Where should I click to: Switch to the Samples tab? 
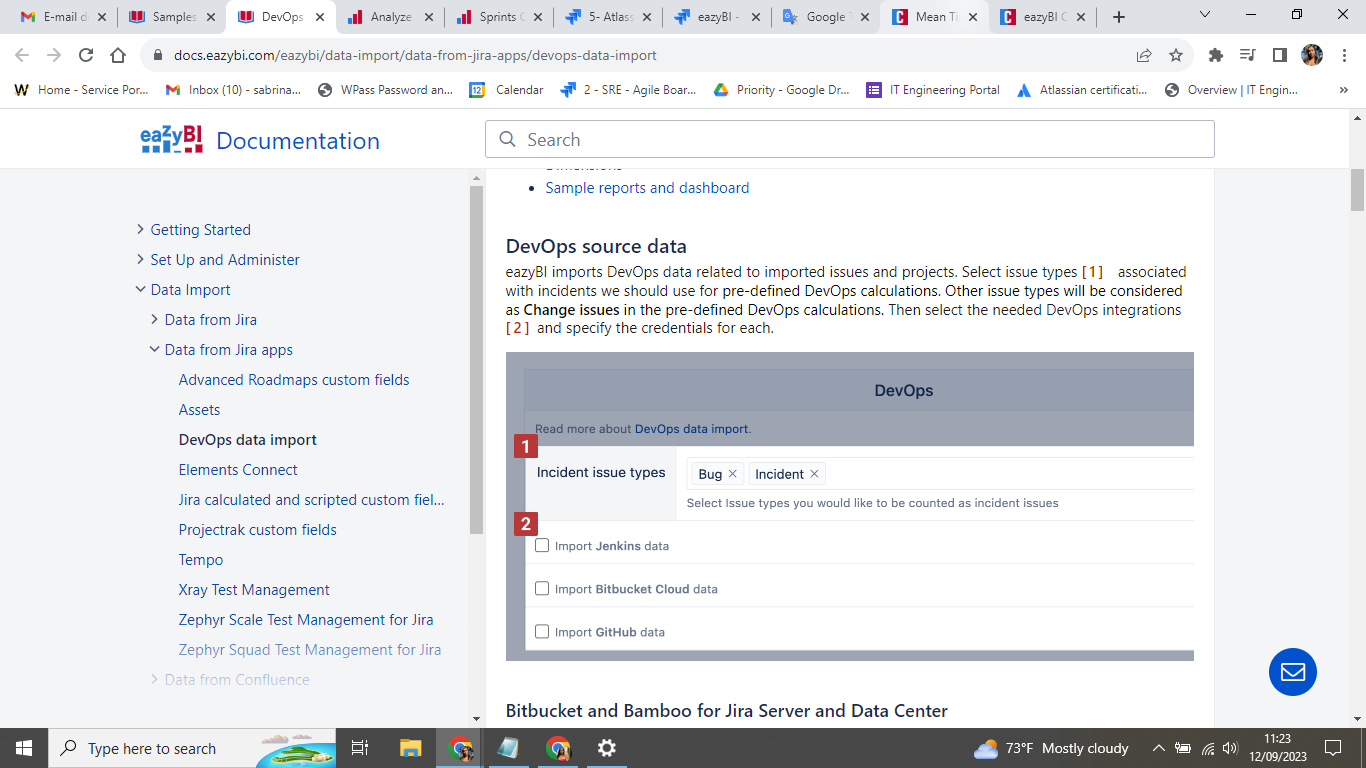(x=172, y=17)
